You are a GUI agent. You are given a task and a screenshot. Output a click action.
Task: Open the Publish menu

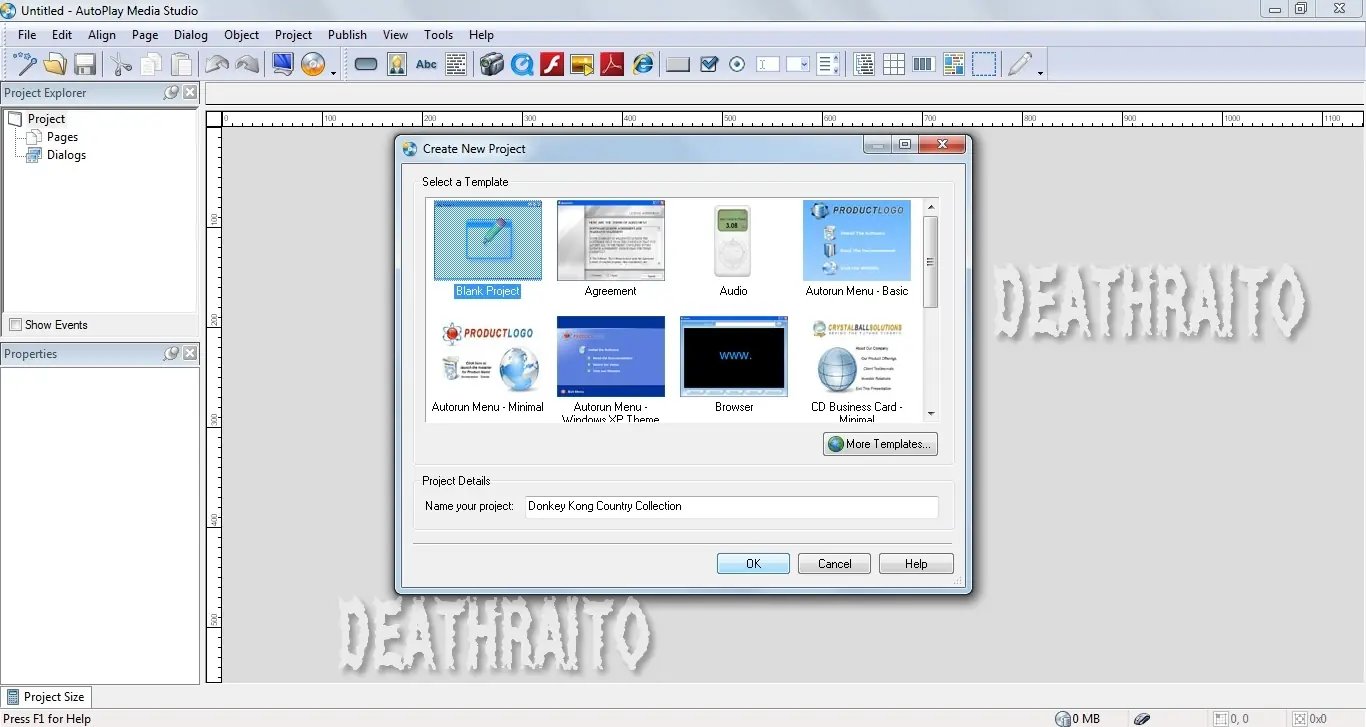coord(347,34)
